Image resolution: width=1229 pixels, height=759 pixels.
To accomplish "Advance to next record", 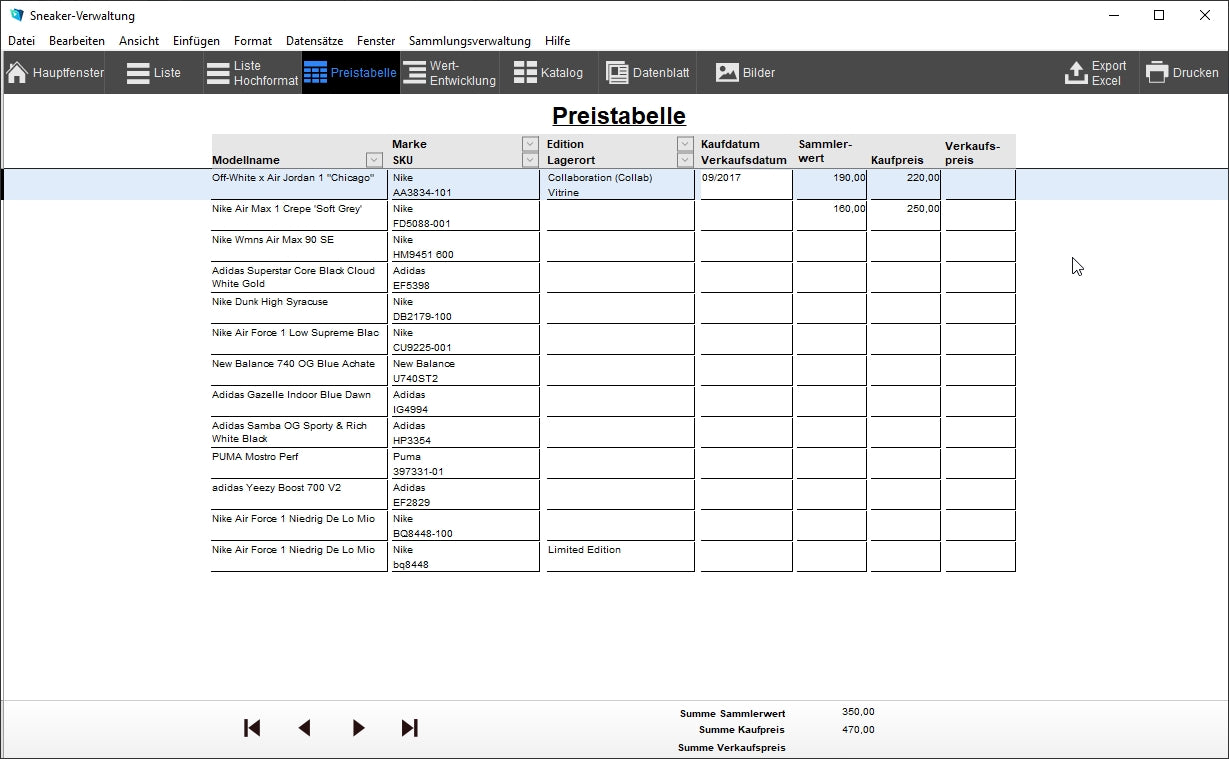I will pos(358,728).
